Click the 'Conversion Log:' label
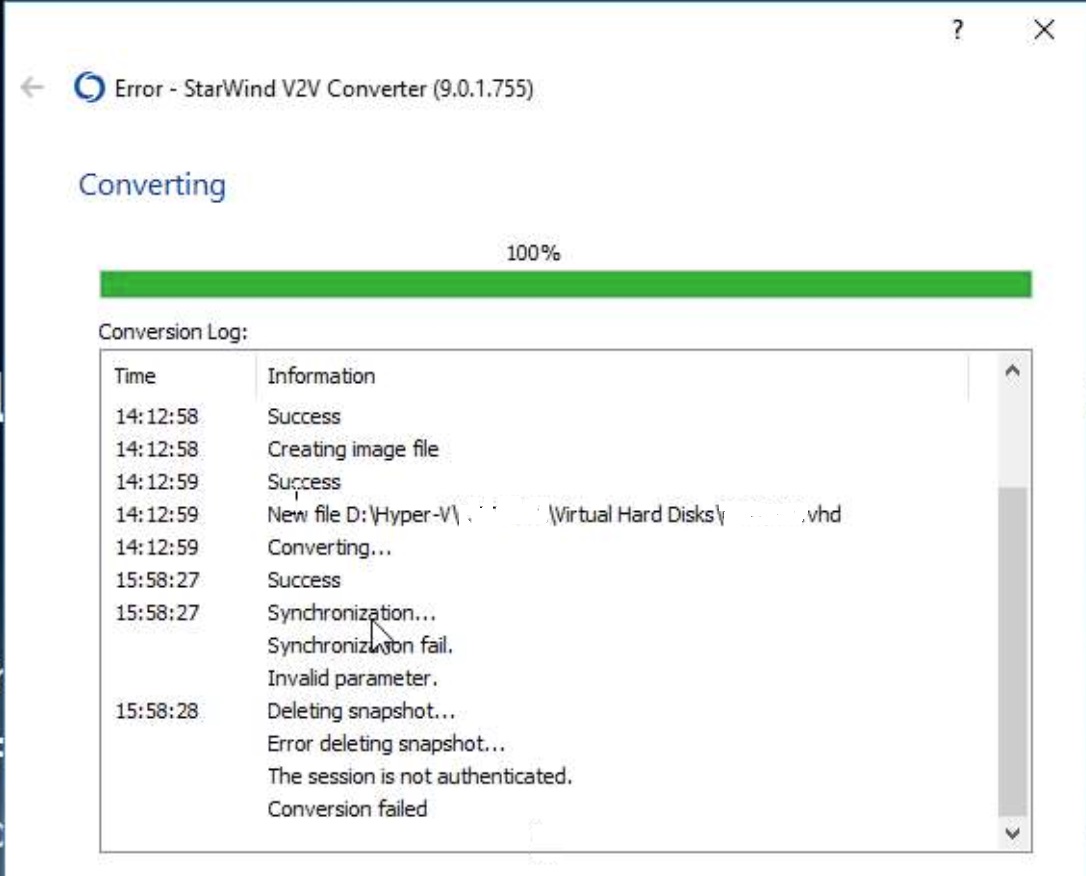The image size is (1086, 876). (x=172, y=332)
